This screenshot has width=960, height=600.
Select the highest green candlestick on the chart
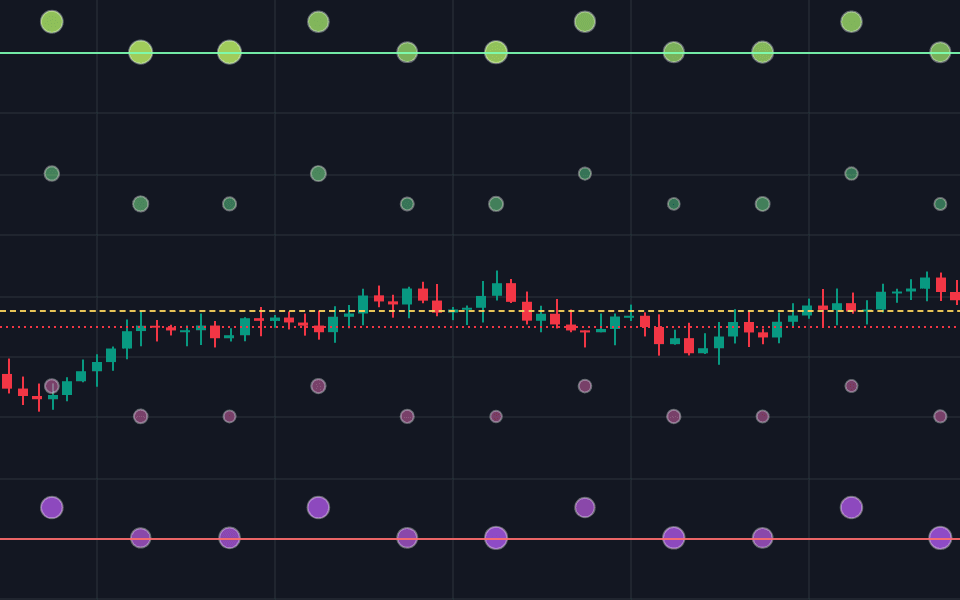[497, 286]
